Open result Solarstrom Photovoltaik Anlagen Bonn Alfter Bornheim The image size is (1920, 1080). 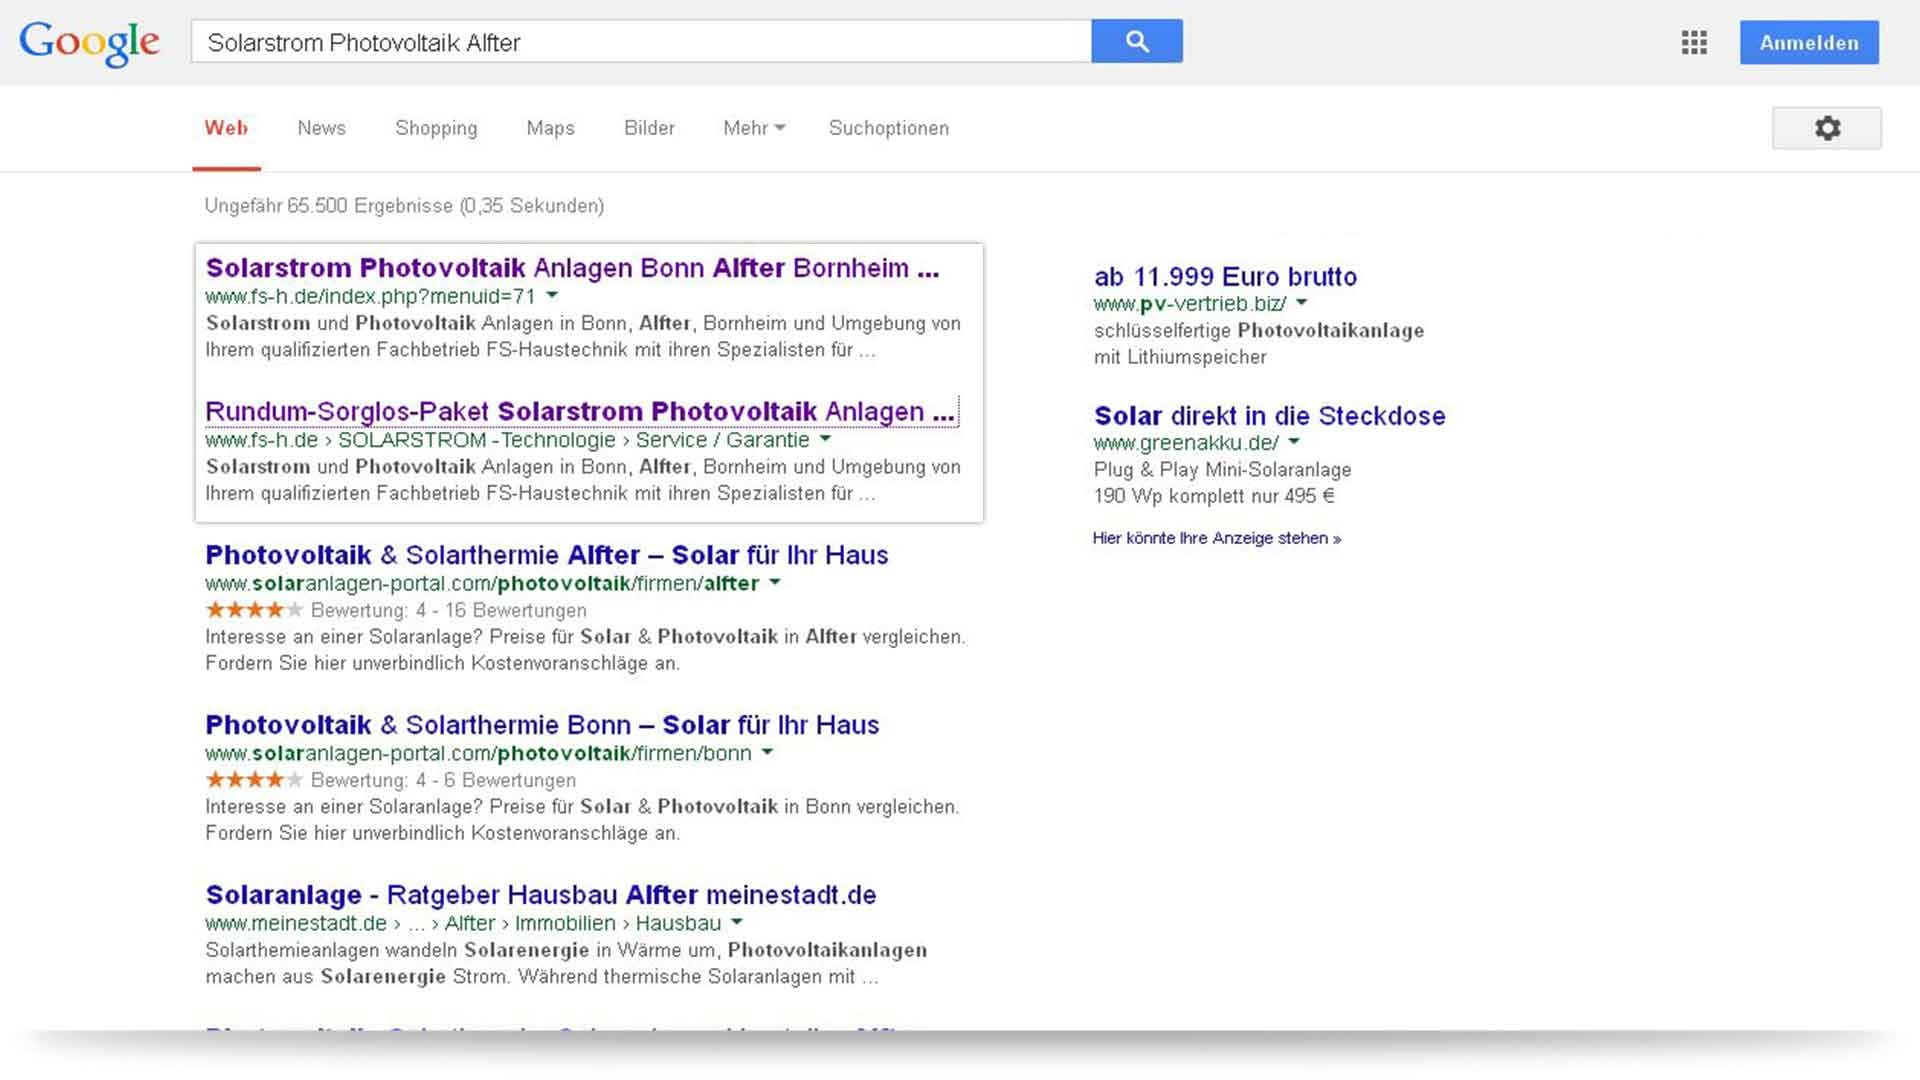[x=572, y=268]
